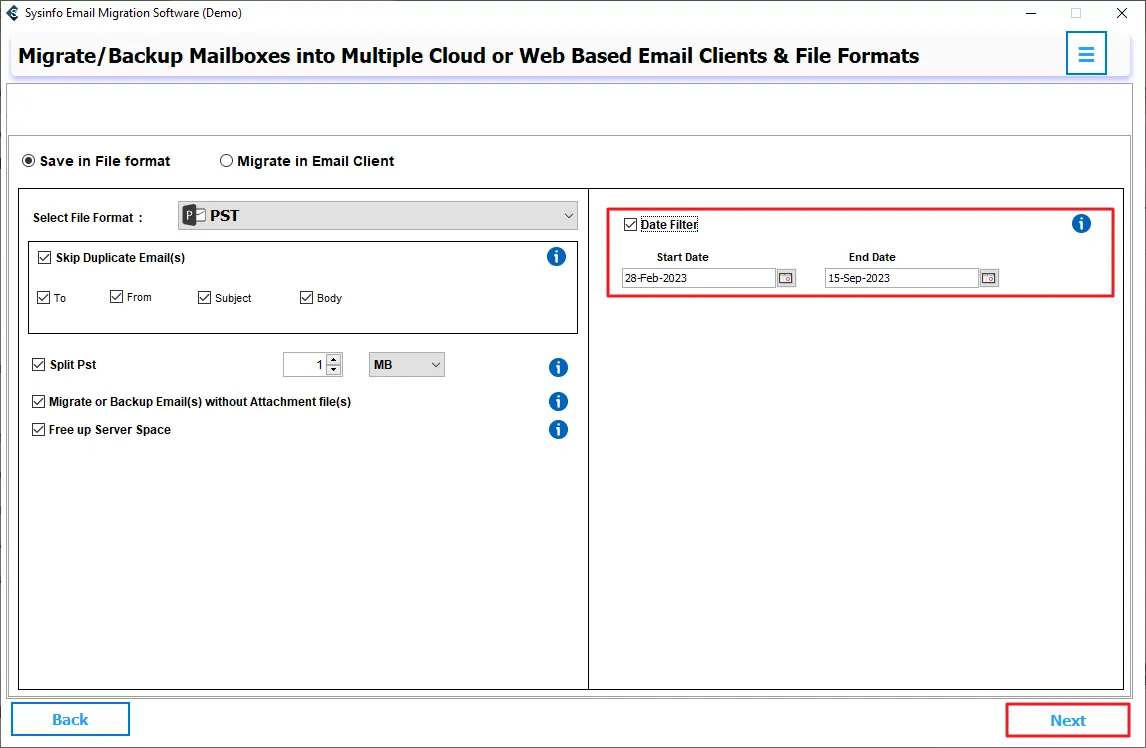Expand the PST file format dropdown

click(x=568, y=216)
